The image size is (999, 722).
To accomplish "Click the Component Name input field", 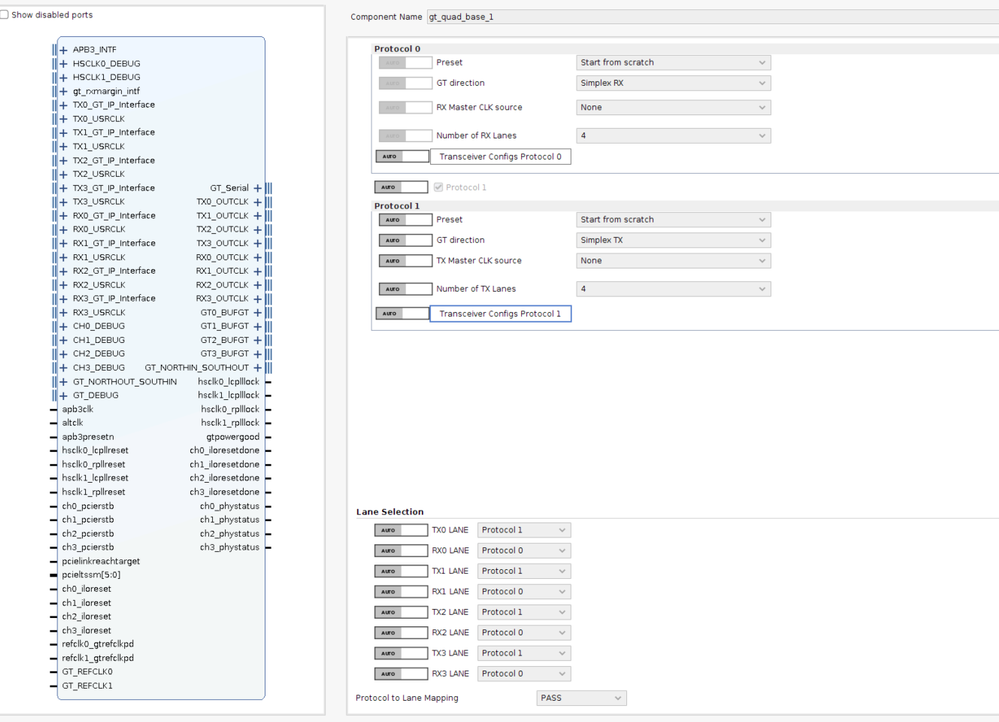I will [712, 17].
